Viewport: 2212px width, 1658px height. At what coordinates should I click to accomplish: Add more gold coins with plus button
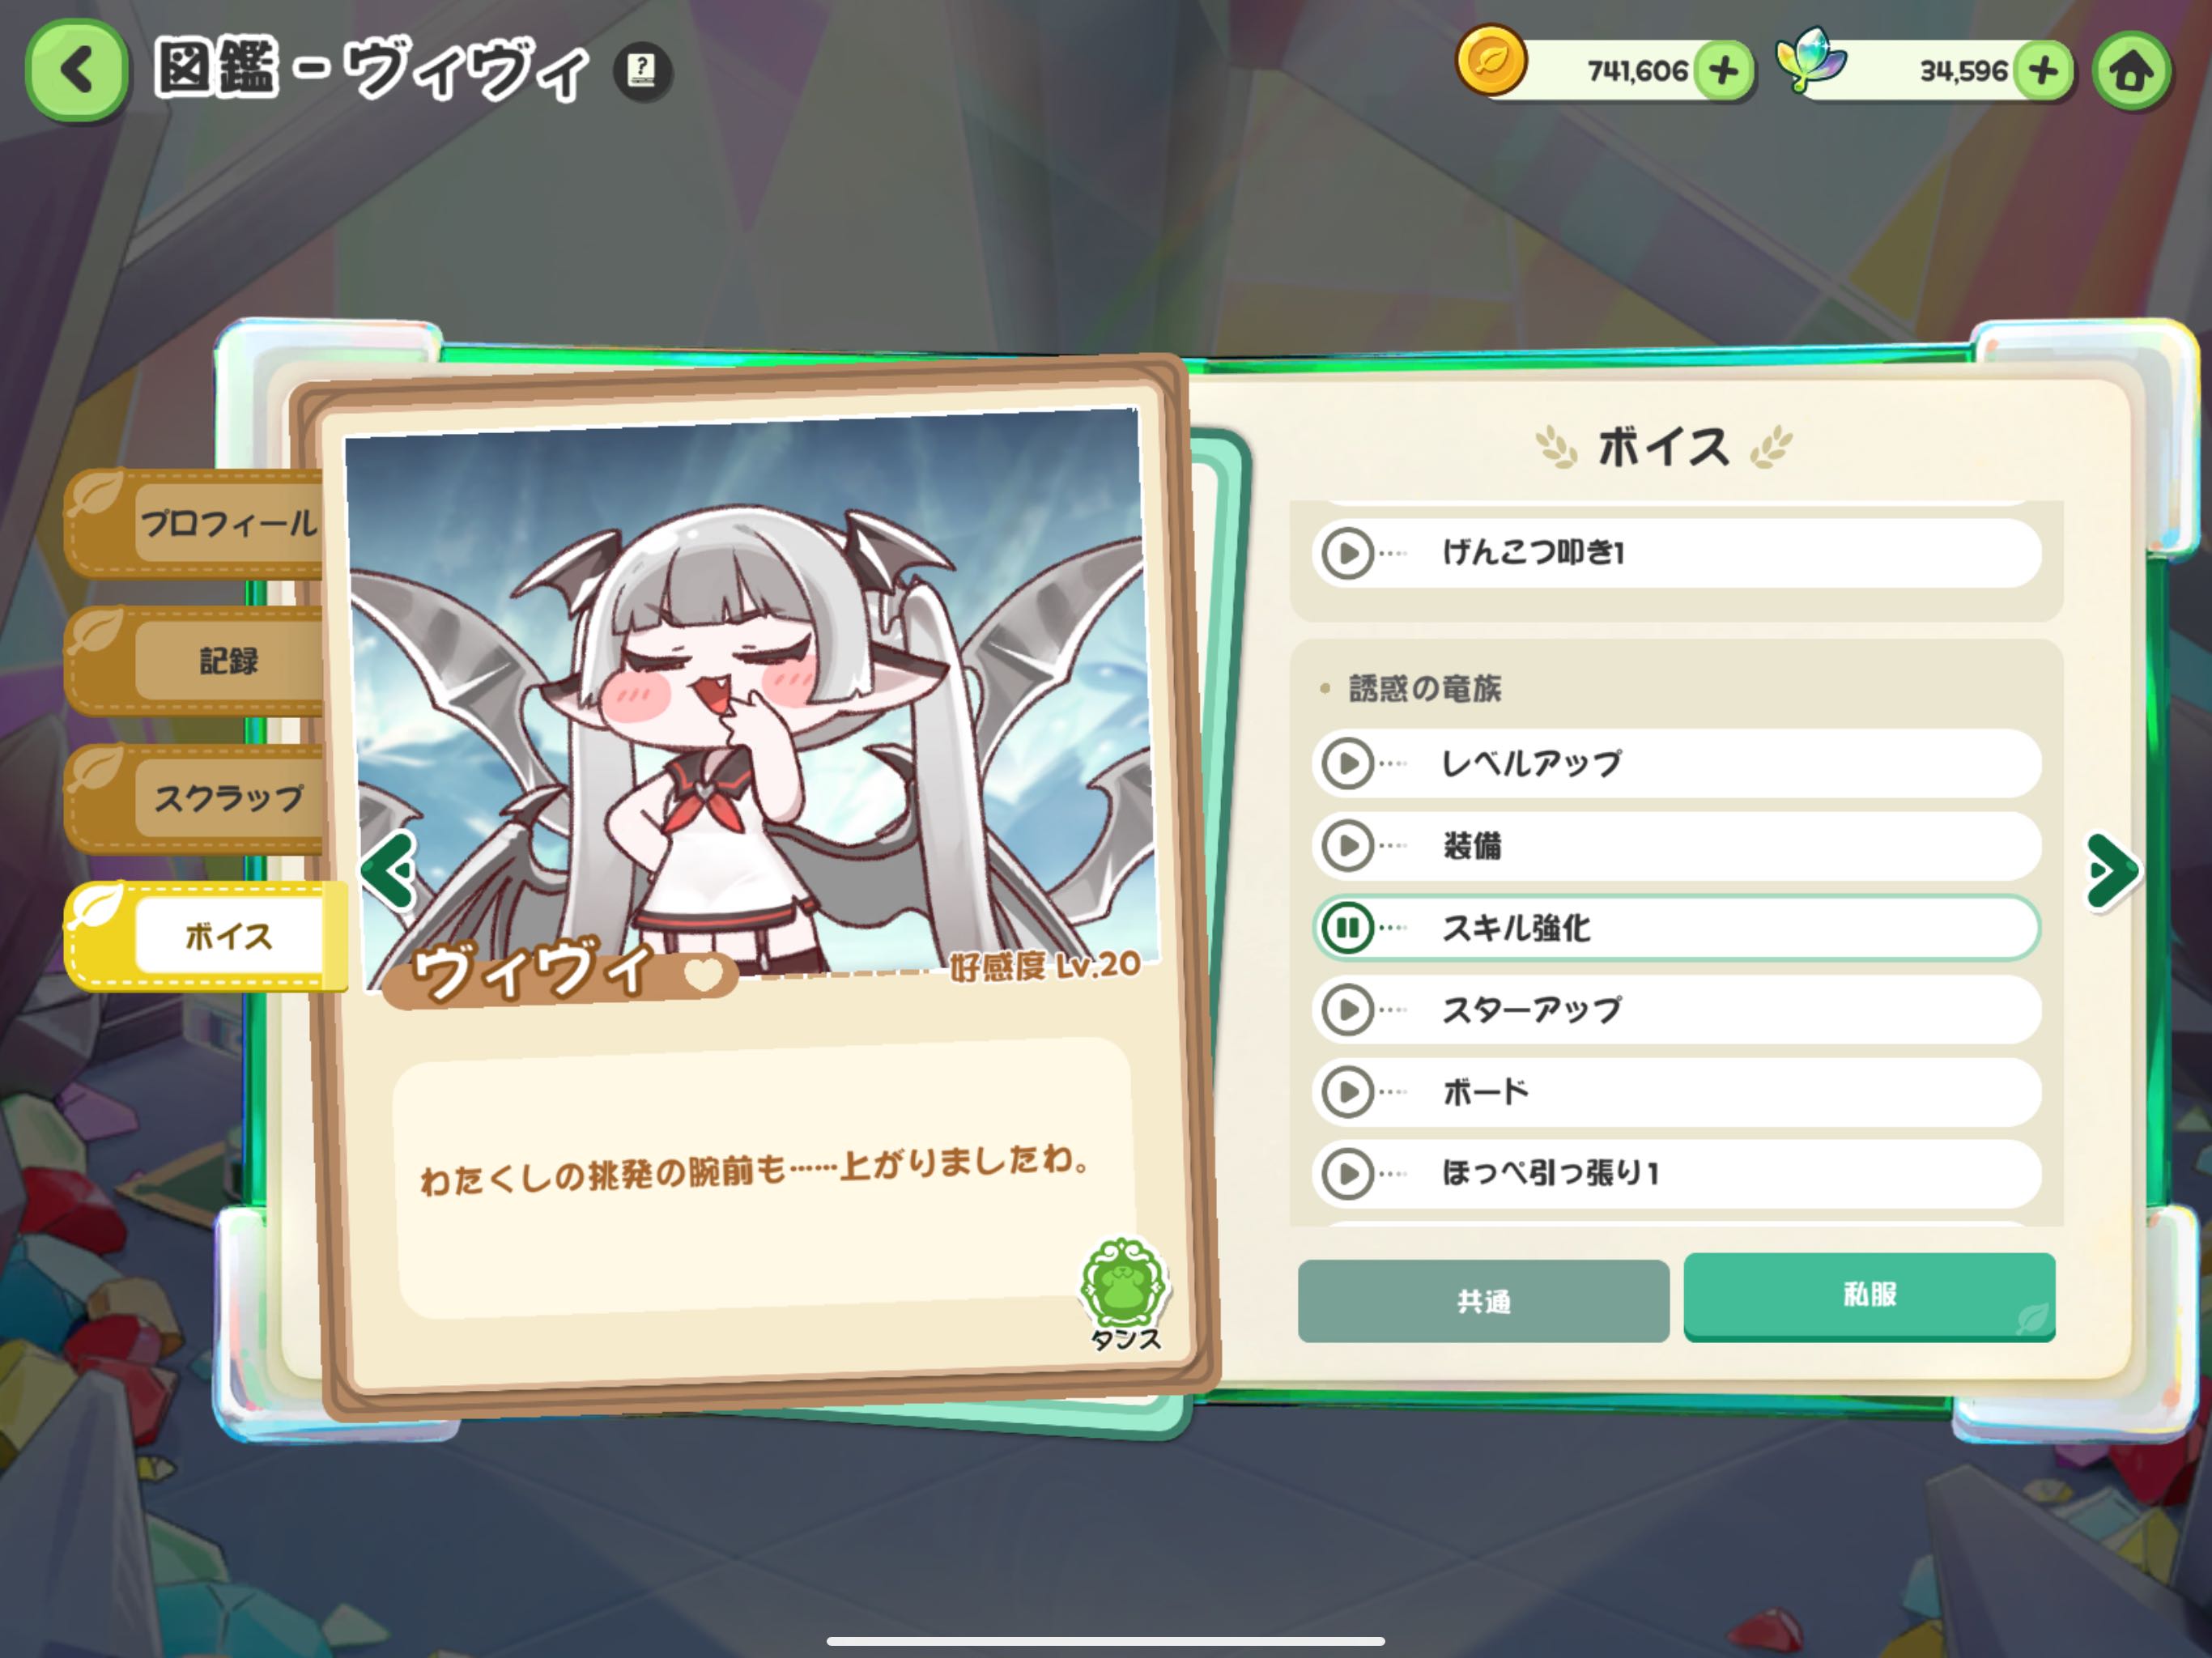click(x=1723, y=71)
